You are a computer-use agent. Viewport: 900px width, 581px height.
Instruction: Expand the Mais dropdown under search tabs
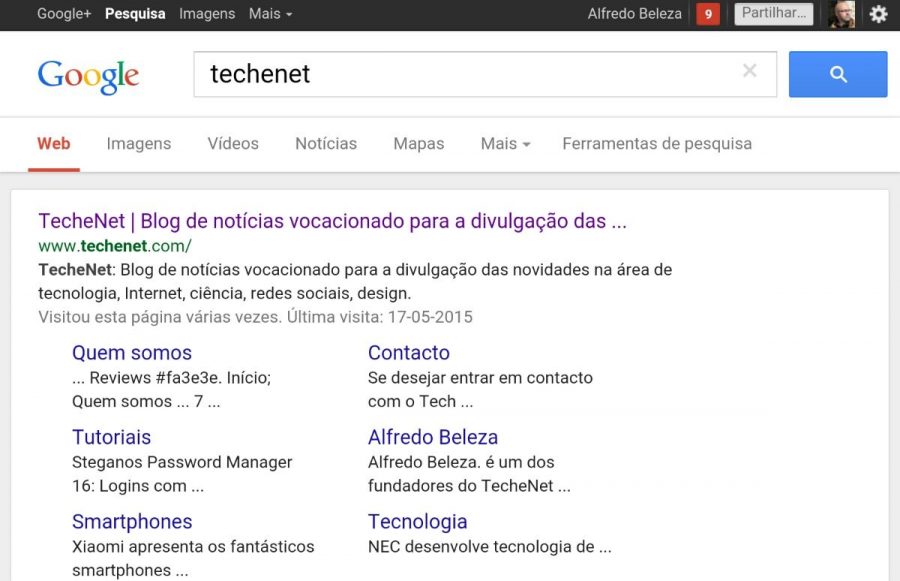click(x=505, y=143)
